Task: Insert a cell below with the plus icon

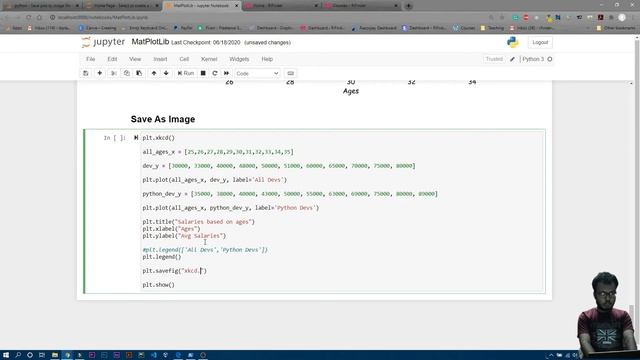Action: click(99, 73)
